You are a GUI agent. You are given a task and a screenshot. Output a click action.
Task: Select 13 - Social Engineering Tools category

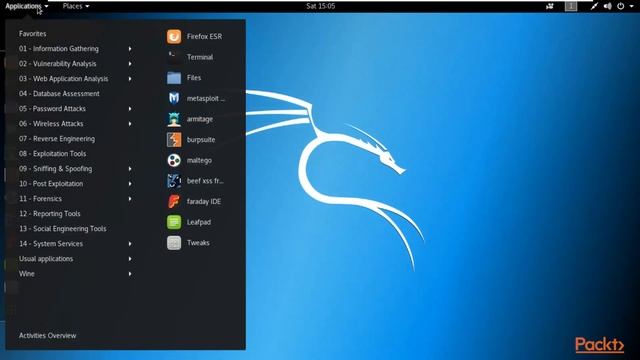[62, 229]
